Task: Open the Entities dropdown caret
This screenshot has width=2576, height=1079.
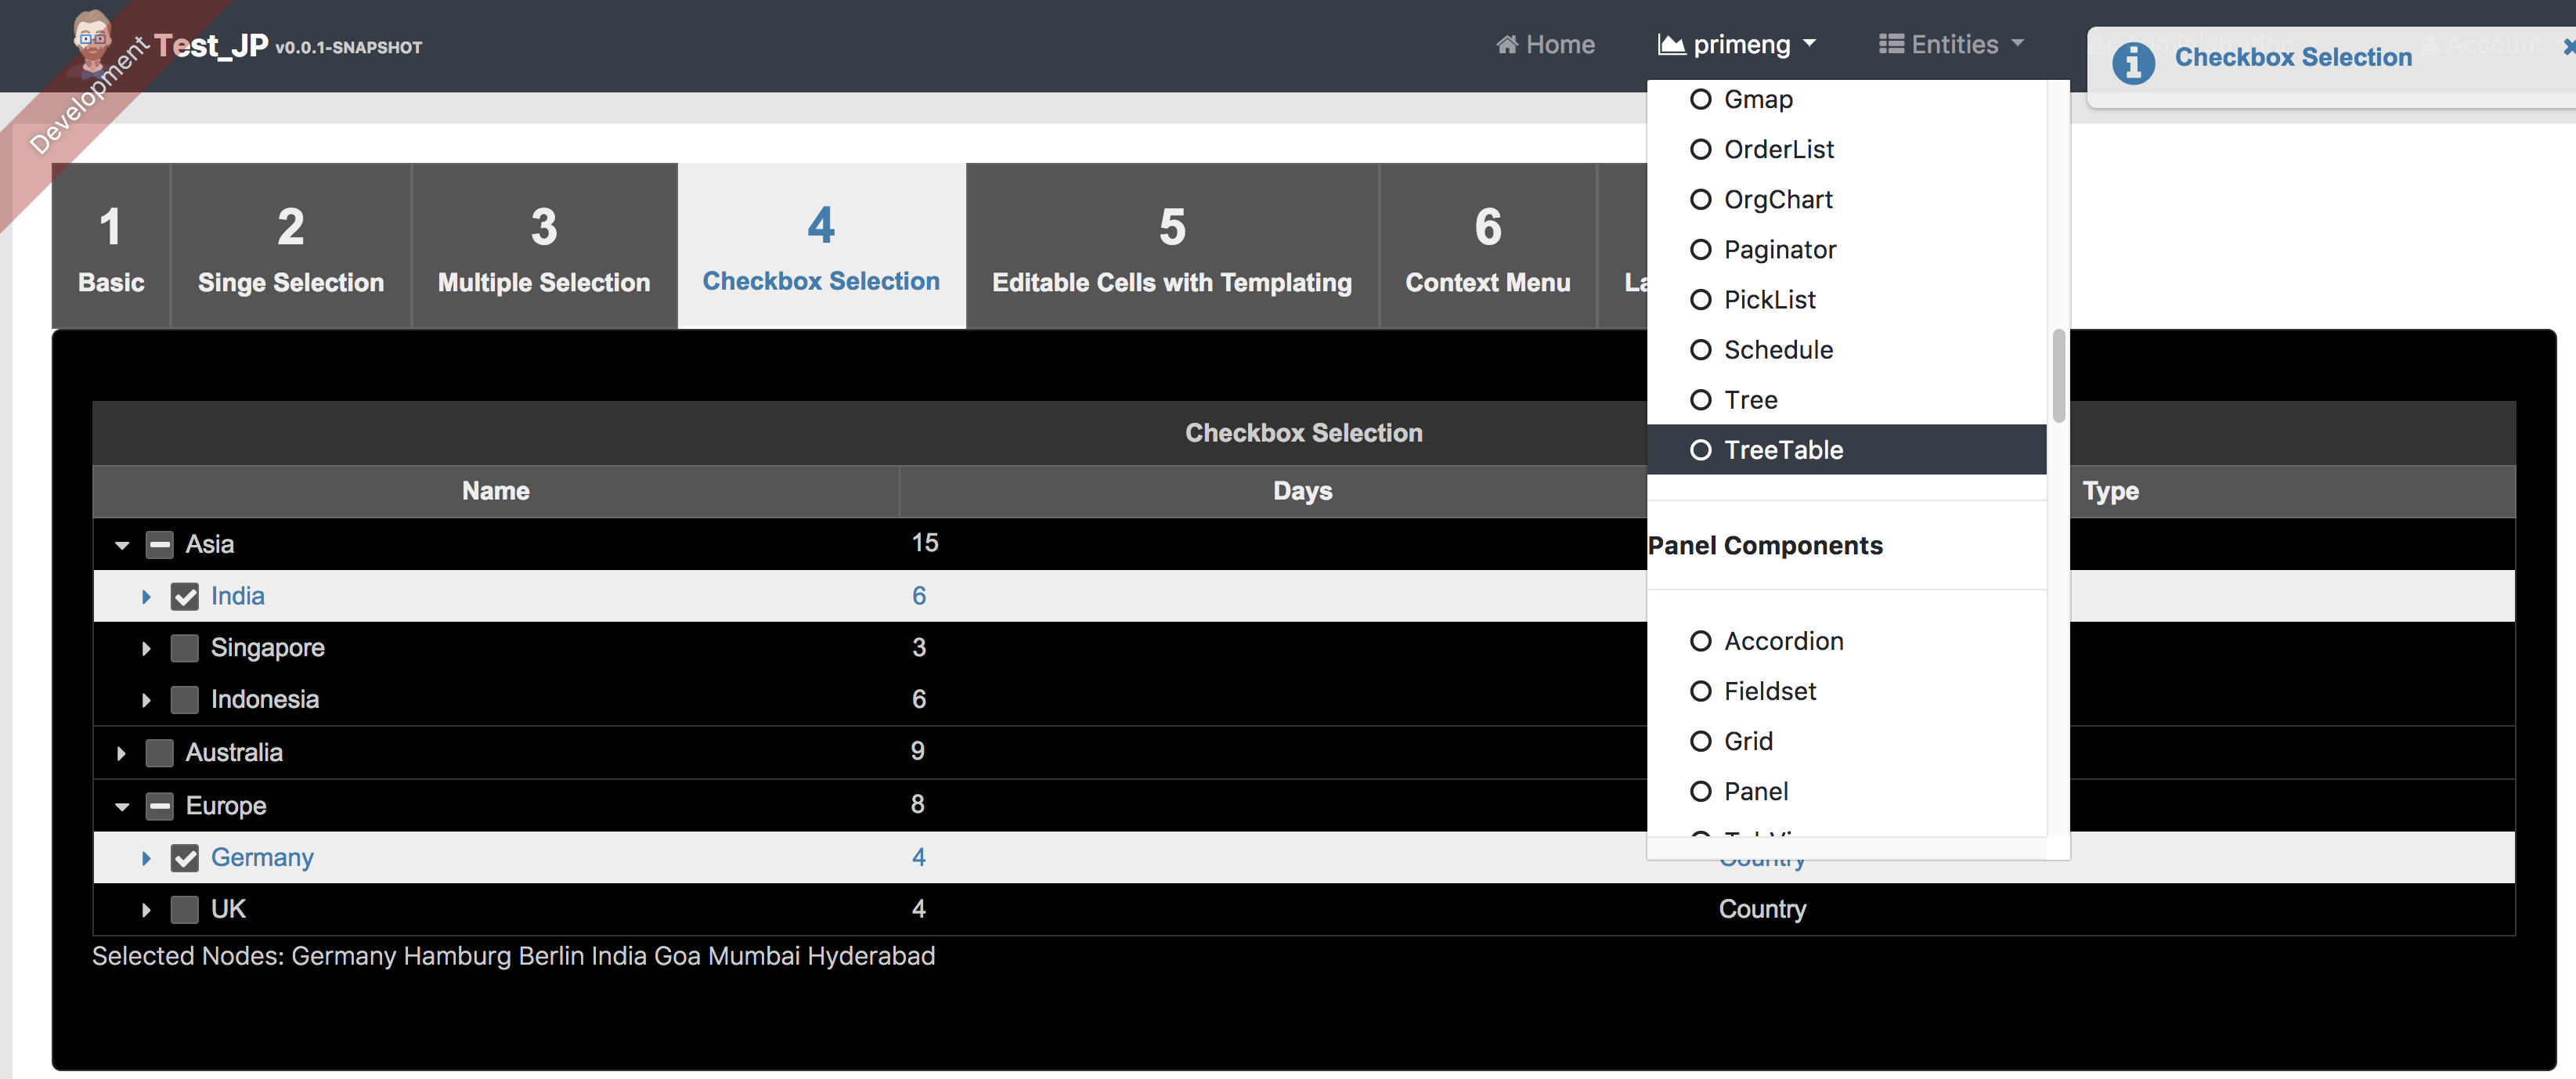Action: (x=2017, y=45)
